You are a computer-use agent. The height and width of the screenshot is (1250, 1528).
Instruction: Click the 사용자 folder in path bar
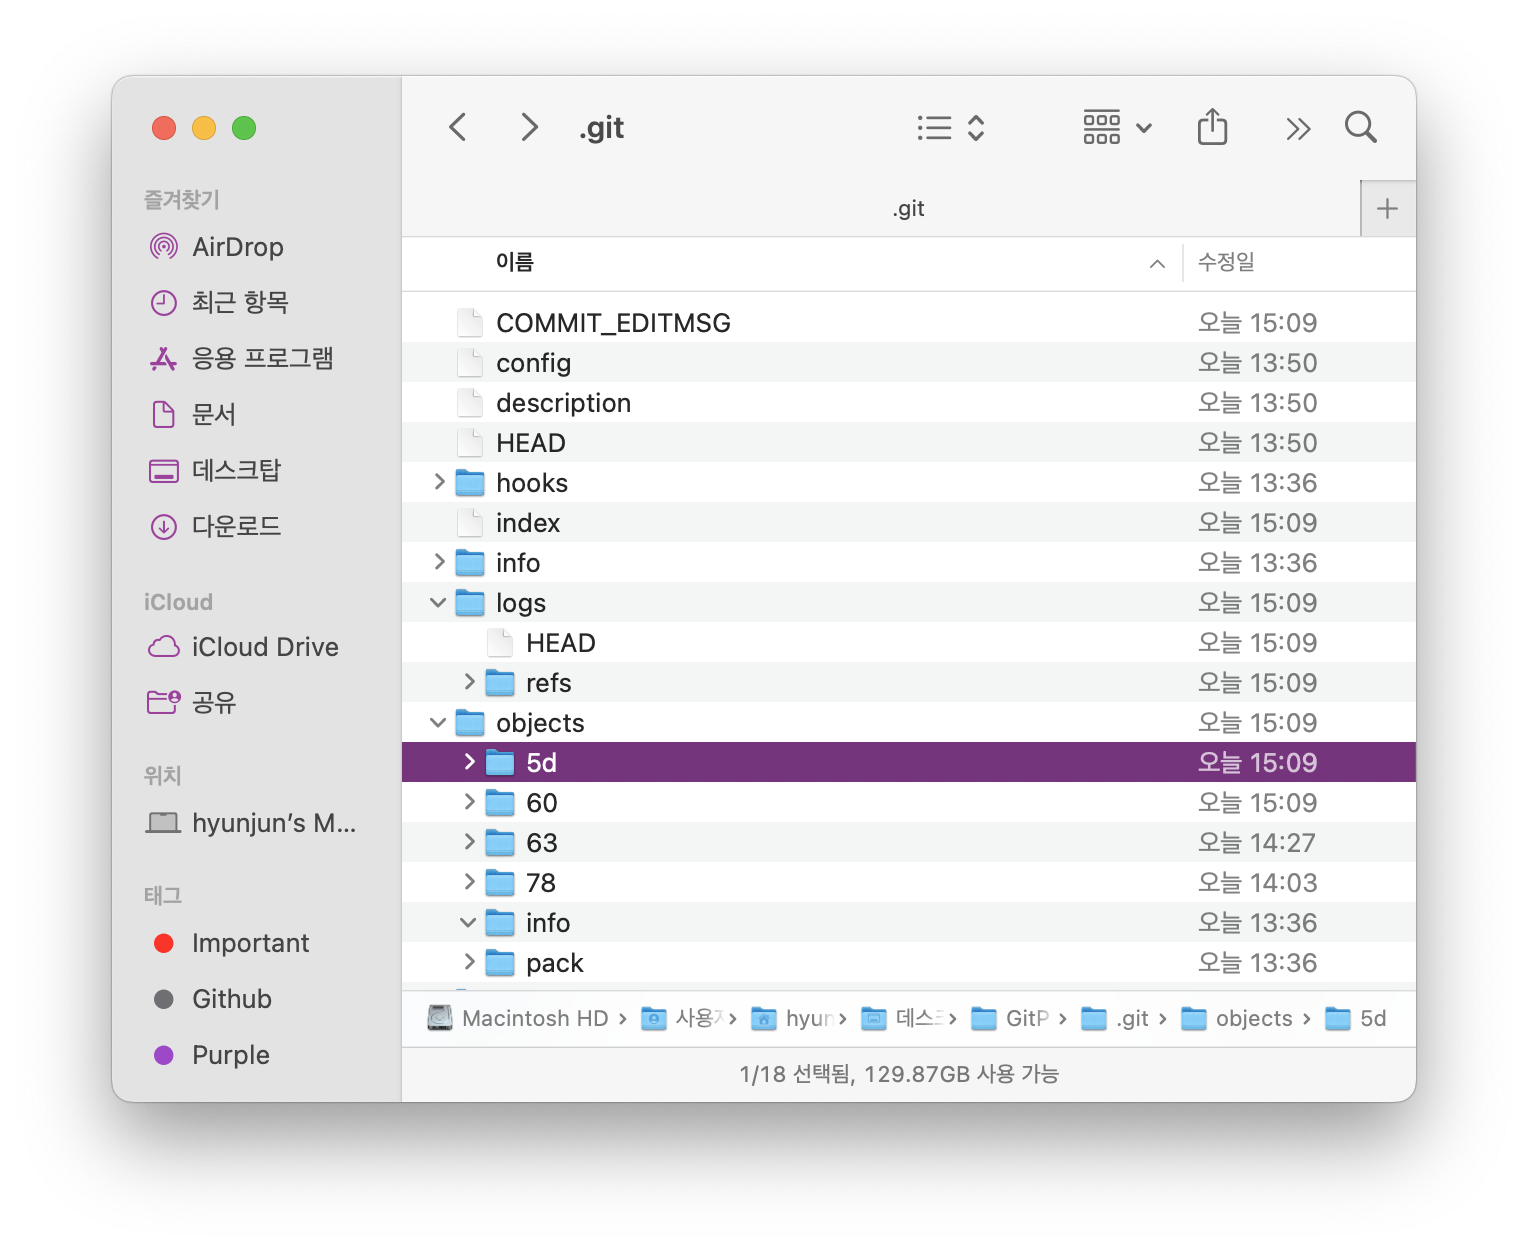click(681, 1018)
